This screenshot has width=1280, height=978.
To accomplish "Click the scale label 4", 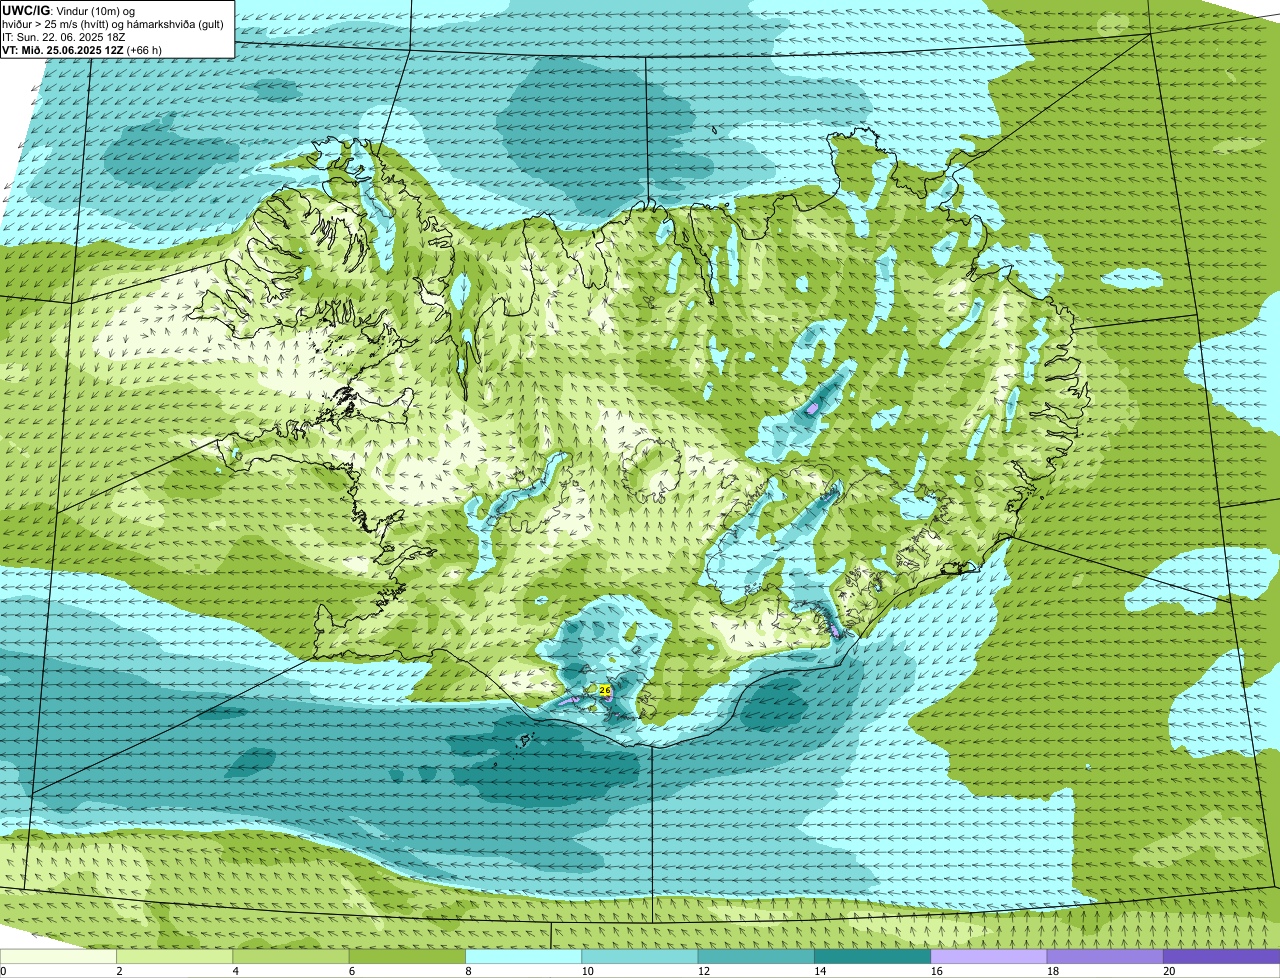I will click(236, 971).
